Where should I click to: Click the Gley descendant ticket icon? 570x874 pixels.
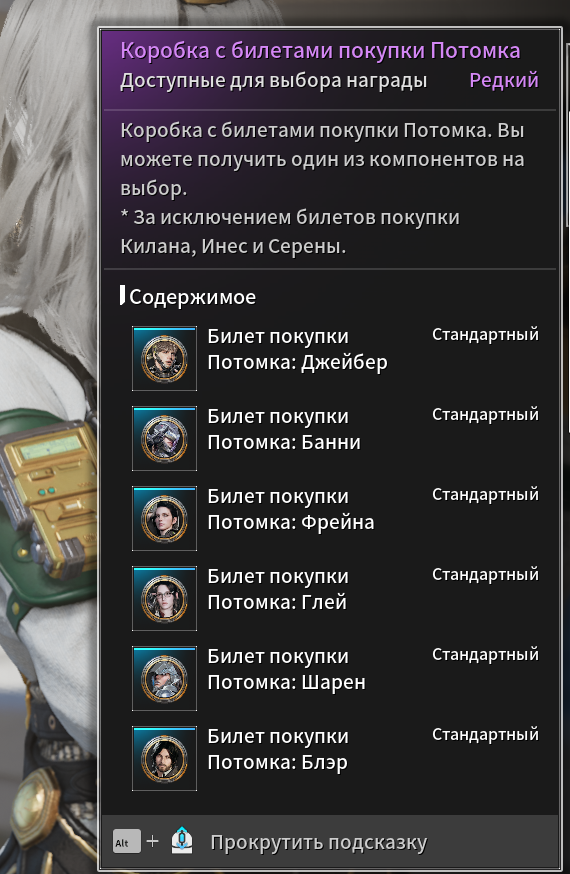click(x=164, y=598)
